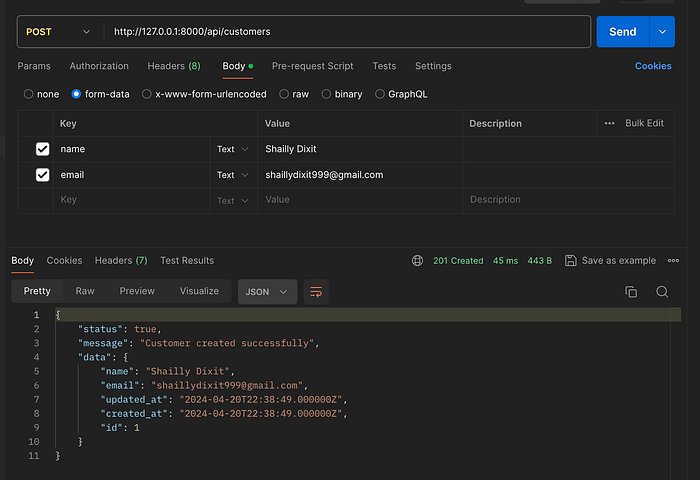The width and height of the screenshot is (700, 480).
Task: Click the globe network icon beside 201 Created
Action: point(417,260)
